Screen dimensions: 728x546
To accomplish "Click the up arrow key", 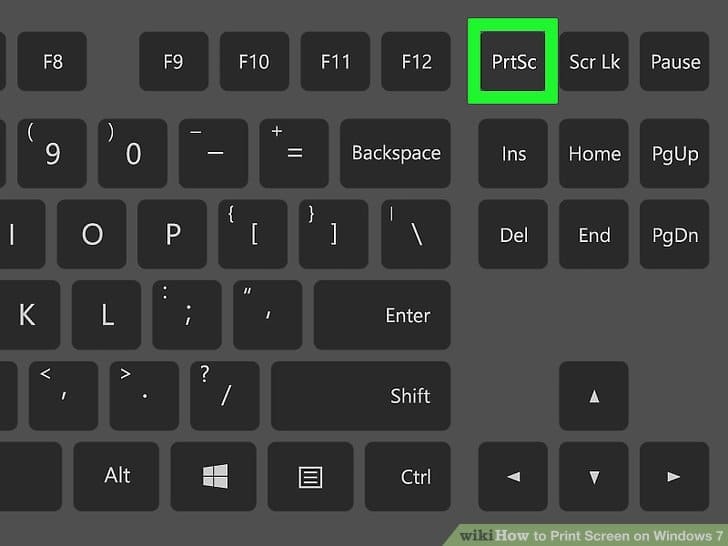I will click(594, 396).
